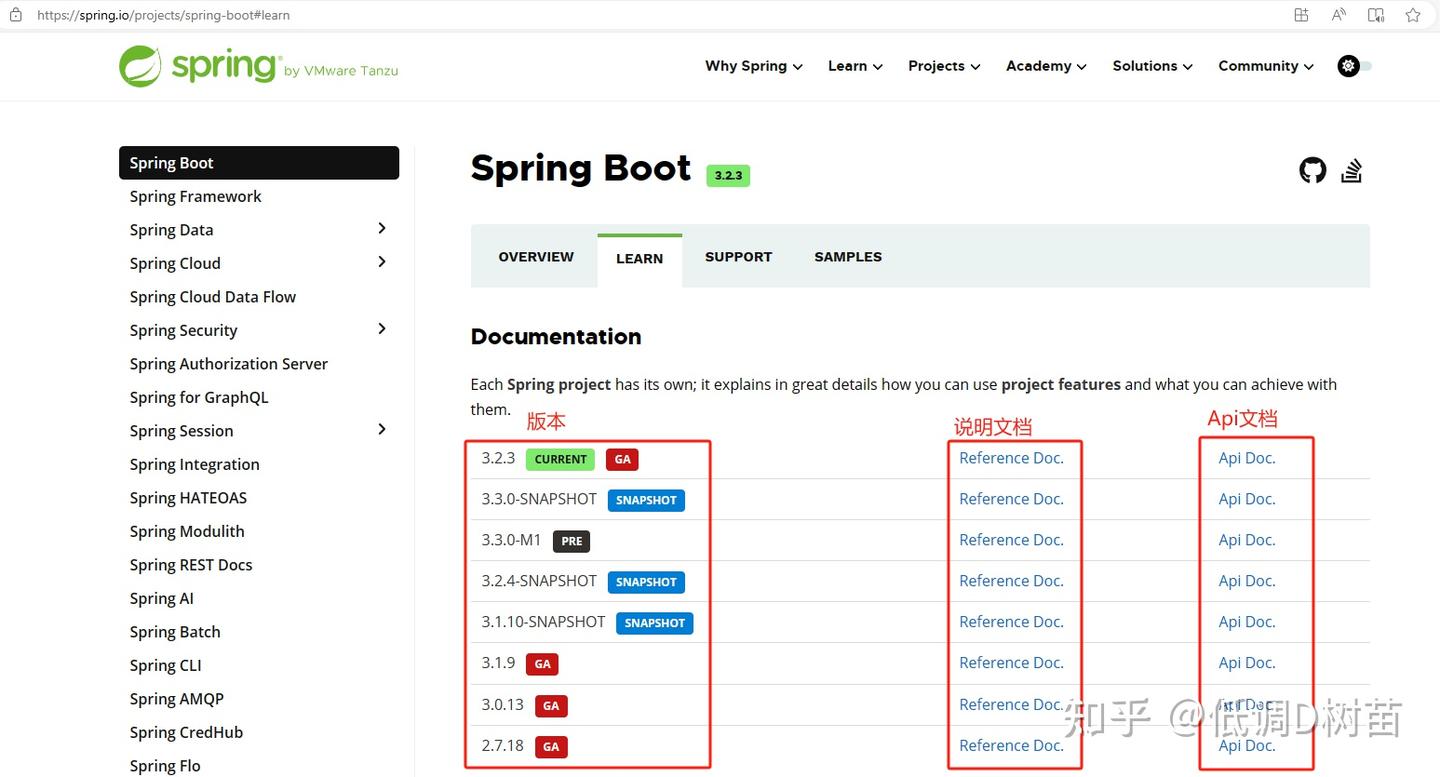Switch to the SAMPLES tab
The width and height of the screenshot is (1440, 777).
[847, 256]
